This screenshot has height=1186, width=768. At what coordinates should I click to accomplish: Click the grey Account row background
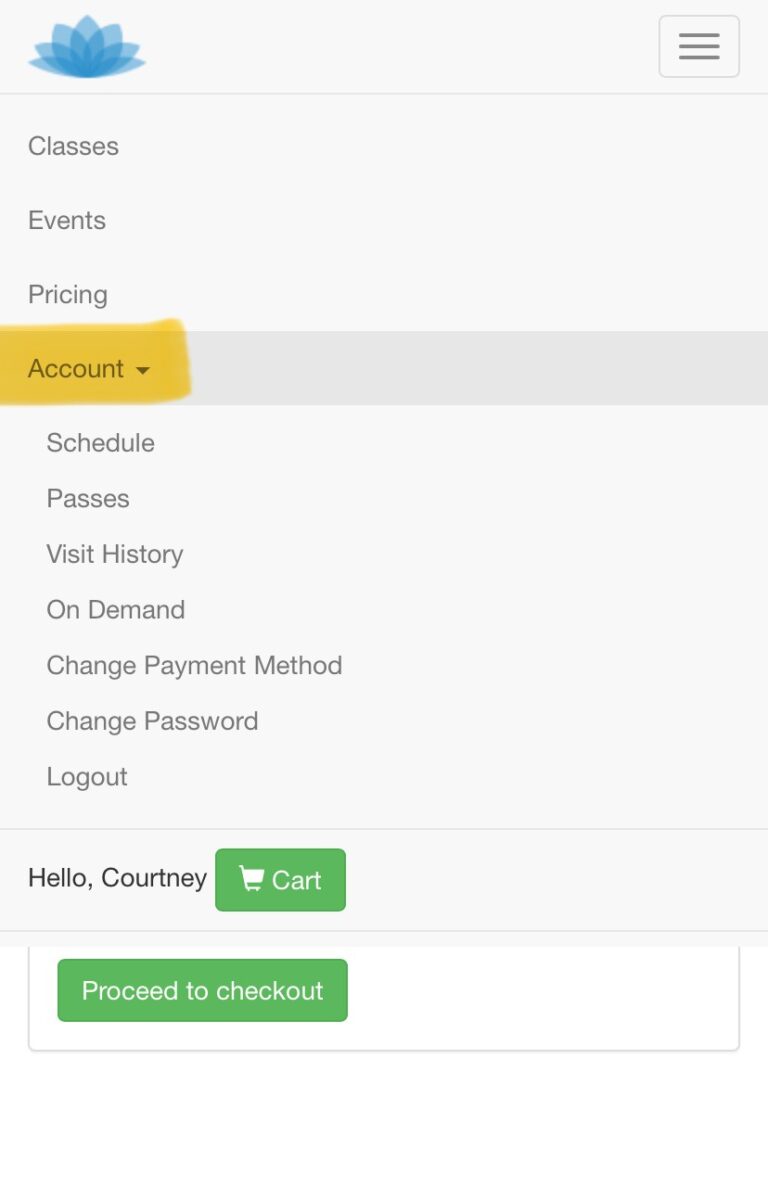click(x=480, y=368)
